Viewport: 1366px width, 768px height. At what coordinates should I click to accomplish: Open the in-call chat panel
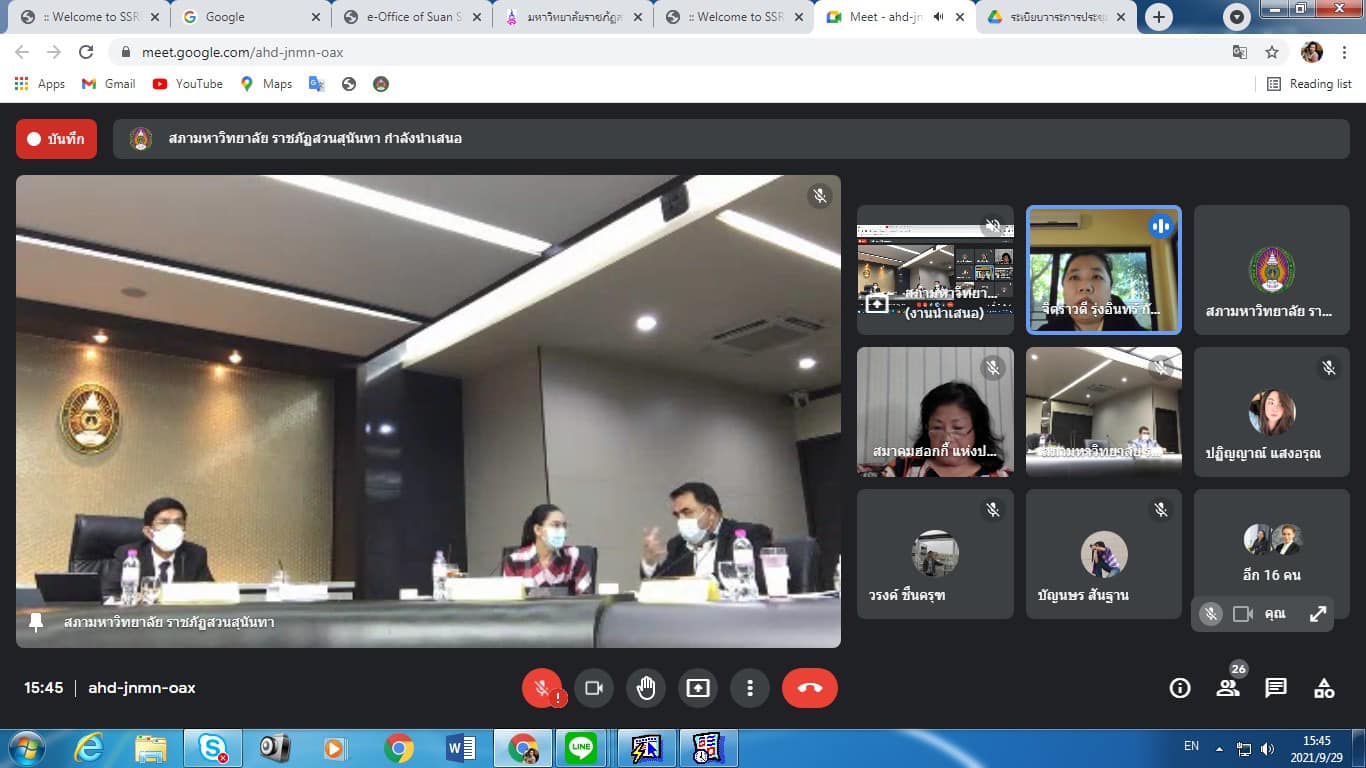(1276, 688)
